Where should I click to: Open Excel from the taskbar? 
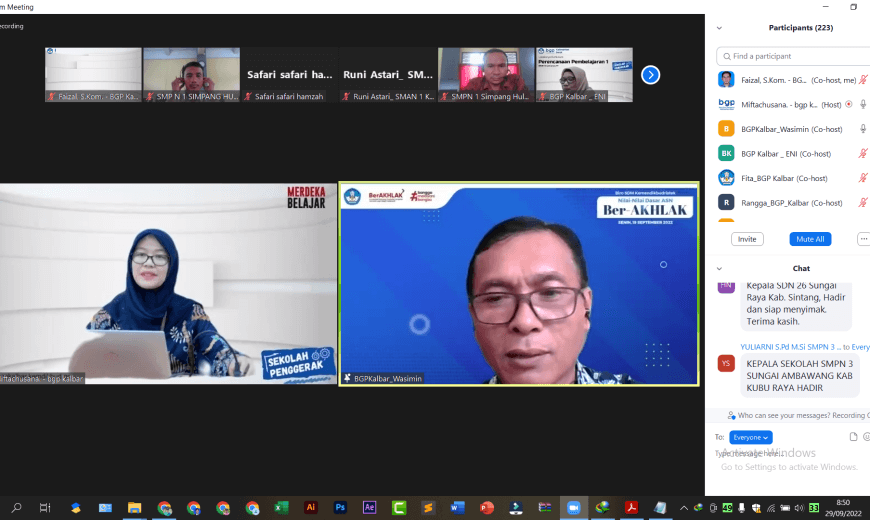click(x=282, y=508)
